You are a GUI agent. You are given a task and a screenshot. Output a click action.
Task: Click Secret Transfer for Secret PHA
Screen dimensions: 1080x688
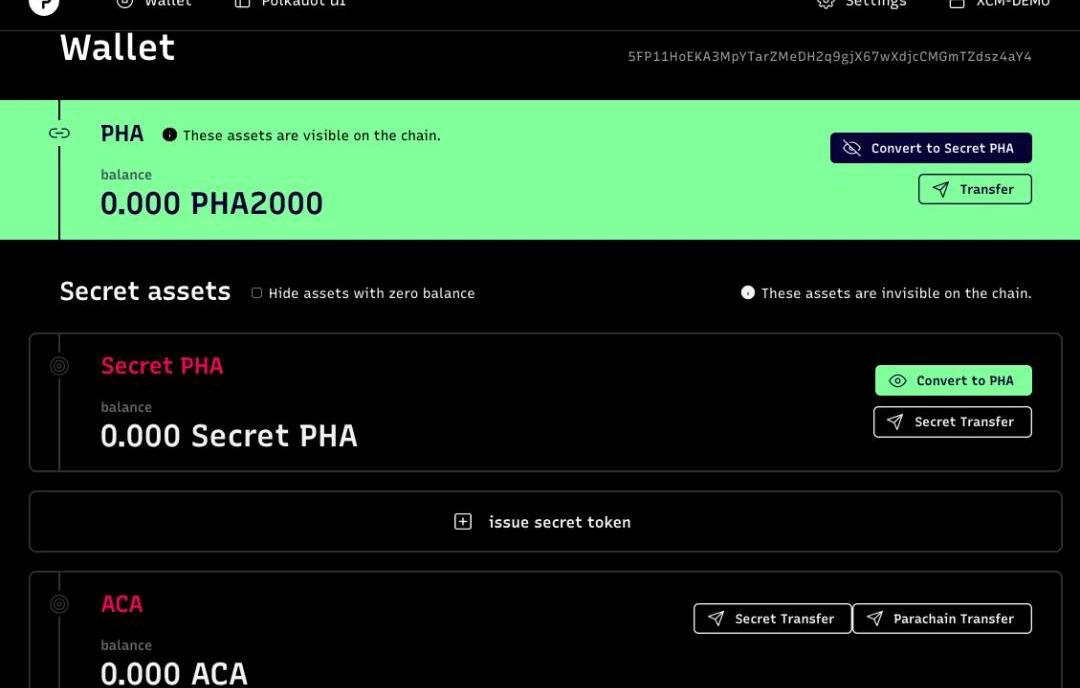(x=952, y=422)
